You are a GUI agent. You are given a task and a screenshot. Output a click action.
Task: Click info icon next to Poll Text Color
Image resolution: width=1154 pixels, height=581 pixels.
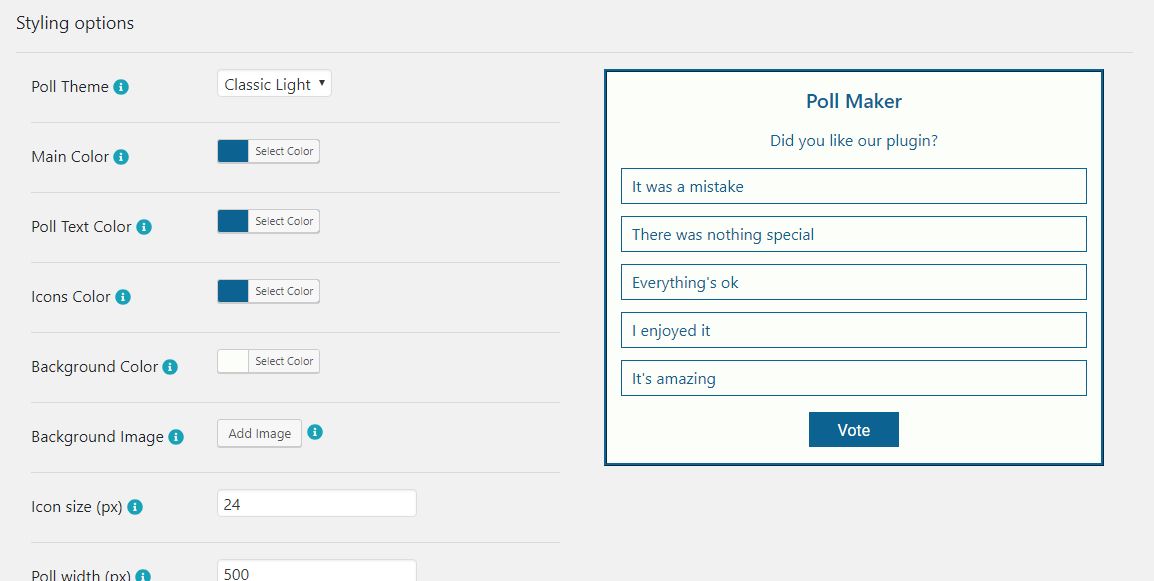(x=144, y=227)
